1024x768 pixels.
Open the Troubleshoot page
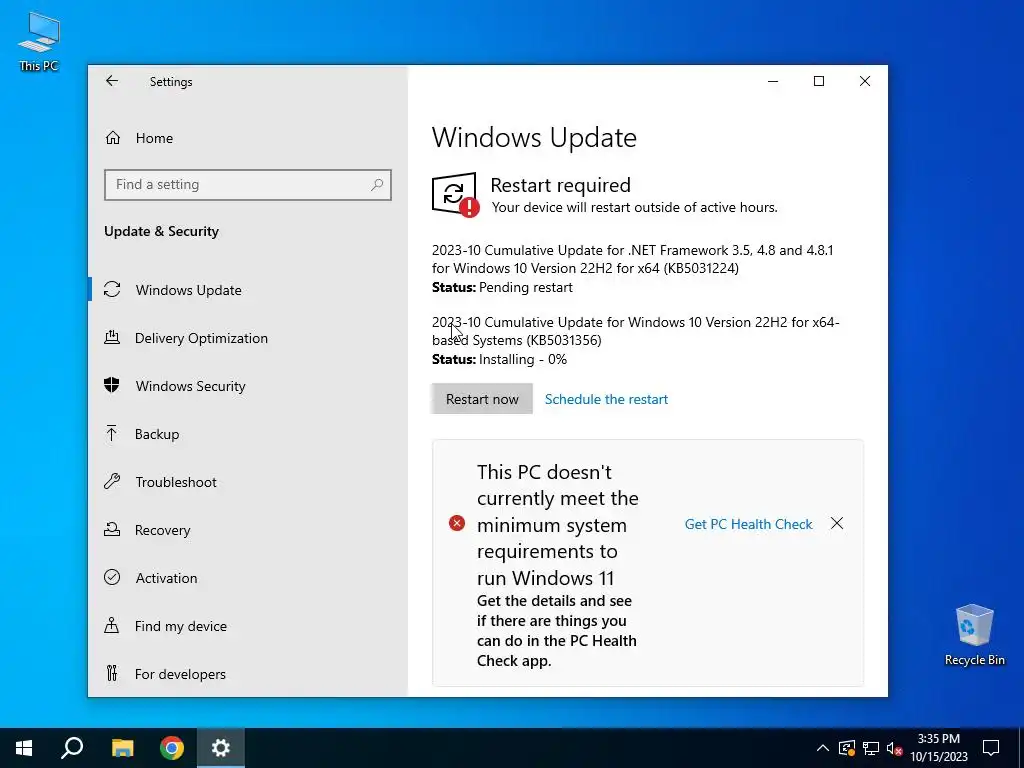pyautogui.click(x=248, y=482)
